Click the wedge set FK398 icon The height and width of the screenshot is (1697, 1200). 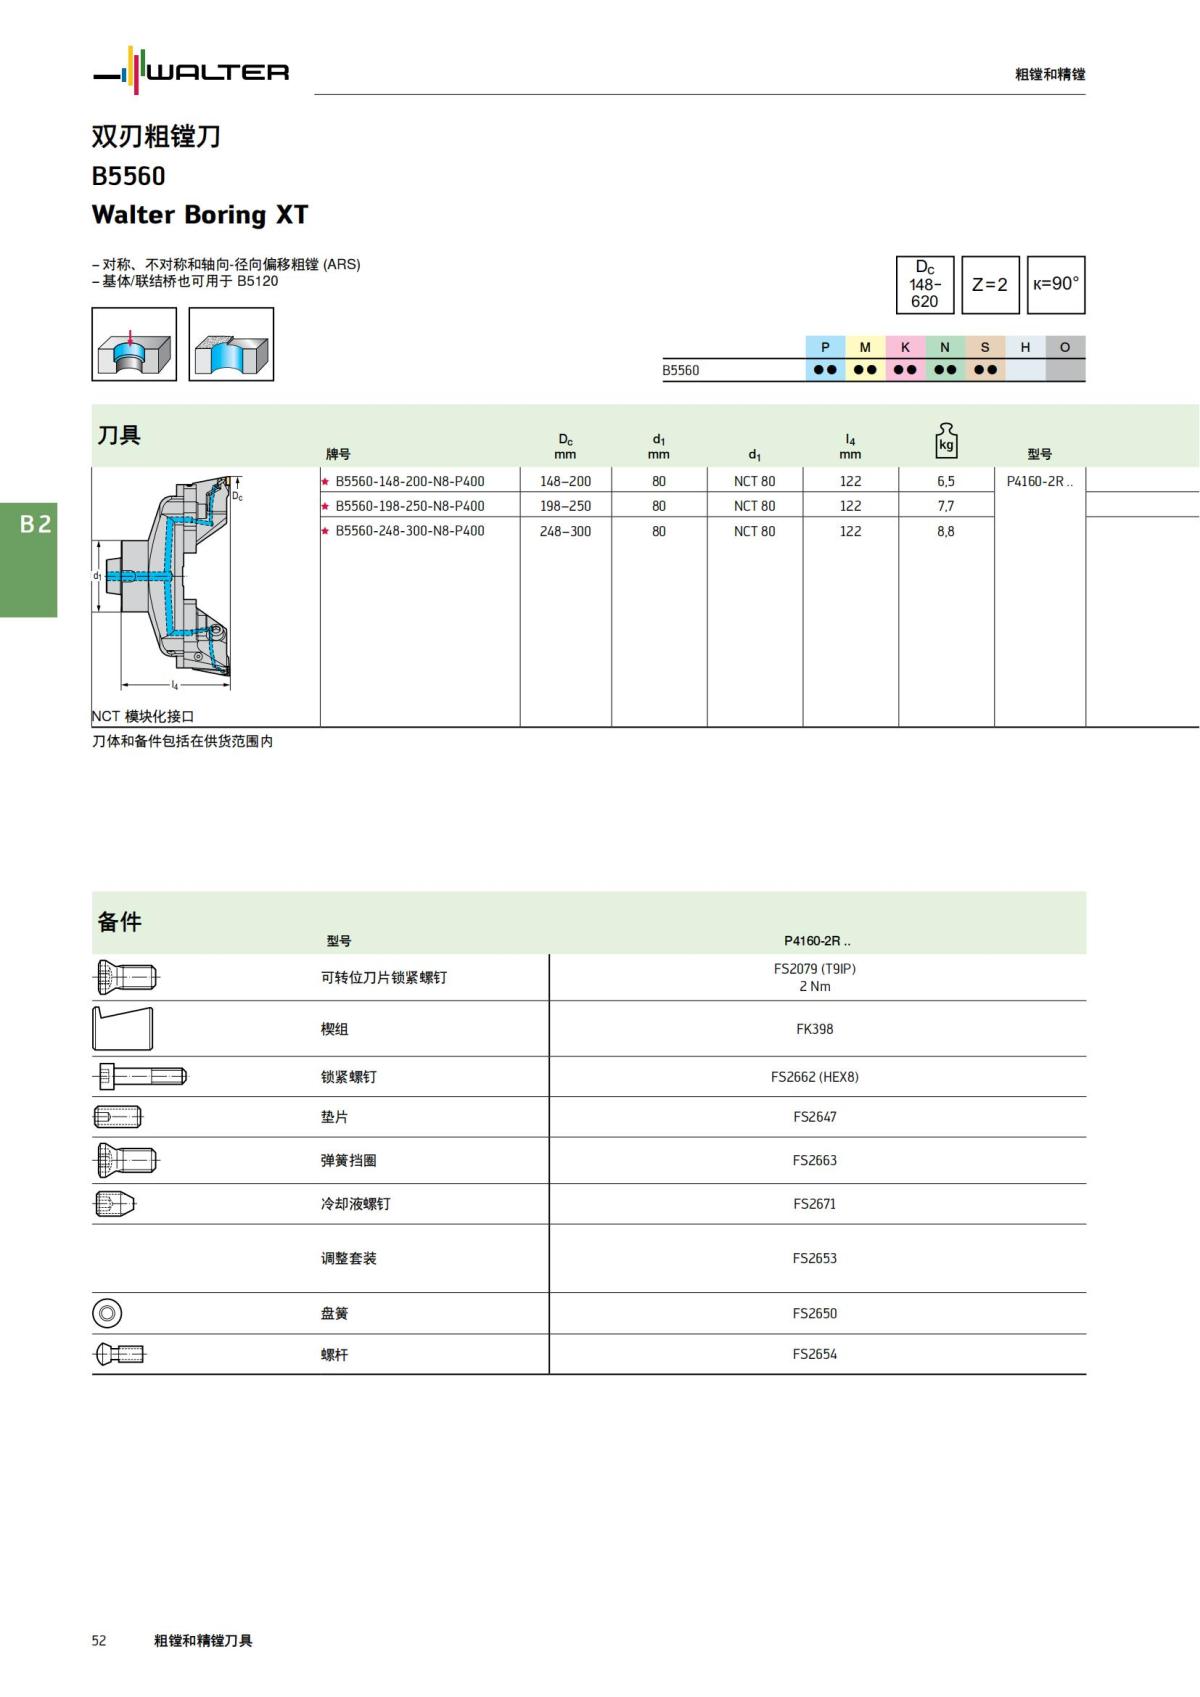[x=123, y=1028]
